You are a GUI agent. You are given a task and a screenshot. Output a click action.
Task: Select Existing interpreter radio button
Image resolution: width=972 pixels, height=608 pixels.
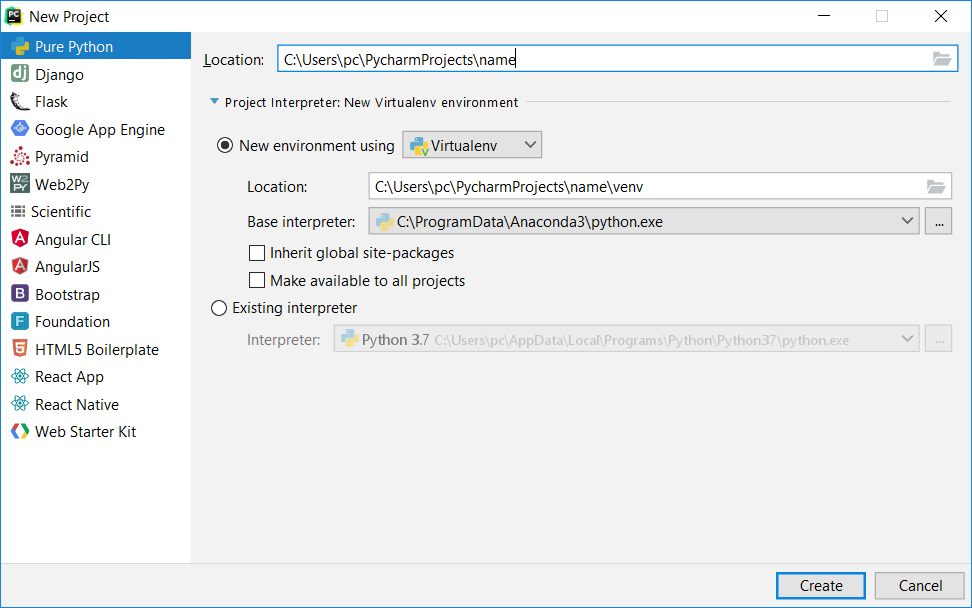click(219, 308)
